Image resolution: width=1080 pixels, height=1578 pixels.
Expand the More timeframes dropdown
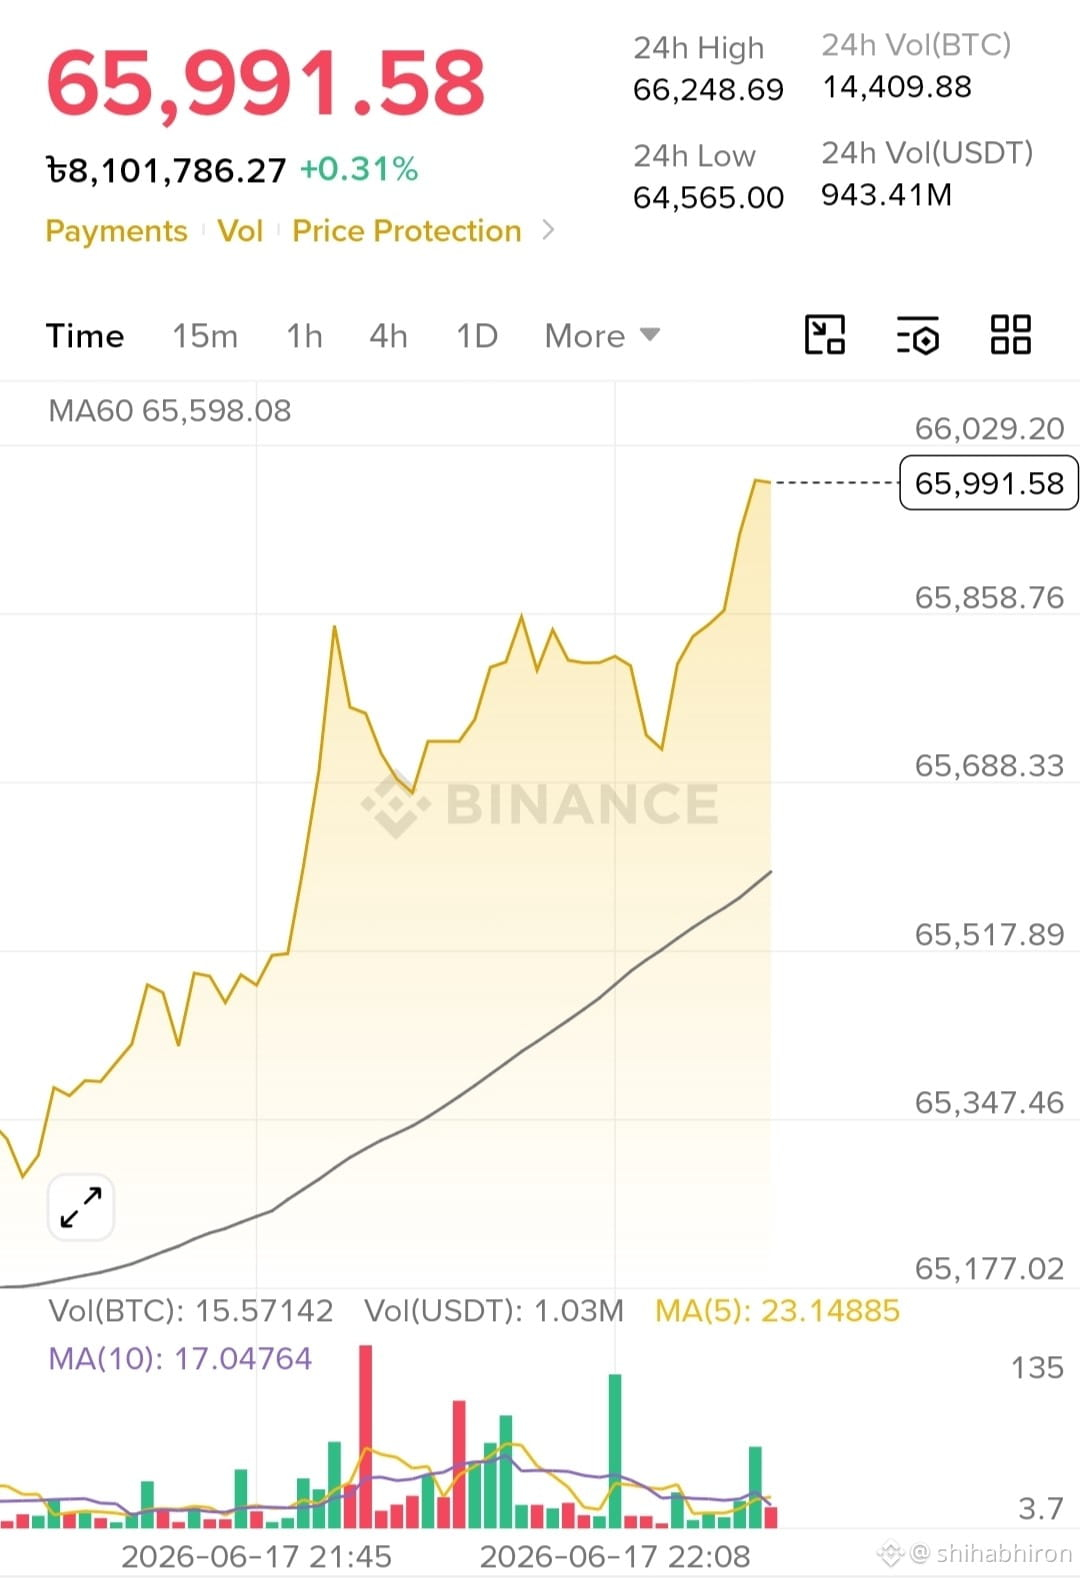[x=602, y=336]
